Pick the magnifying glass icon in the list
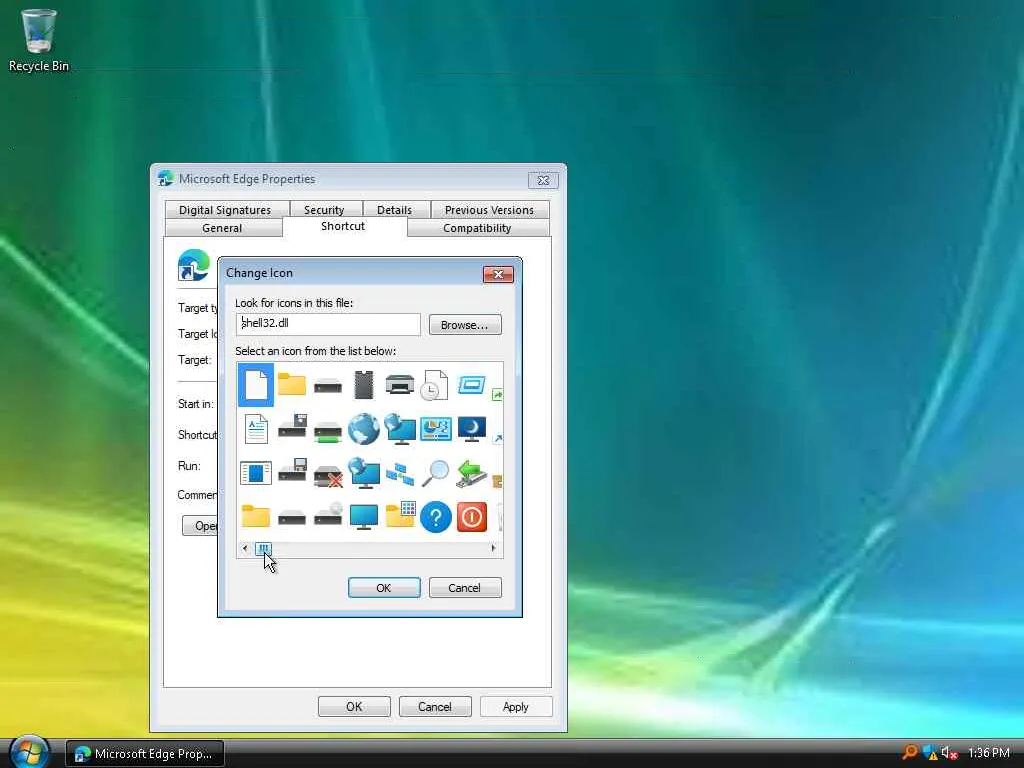 click(435, 473)
